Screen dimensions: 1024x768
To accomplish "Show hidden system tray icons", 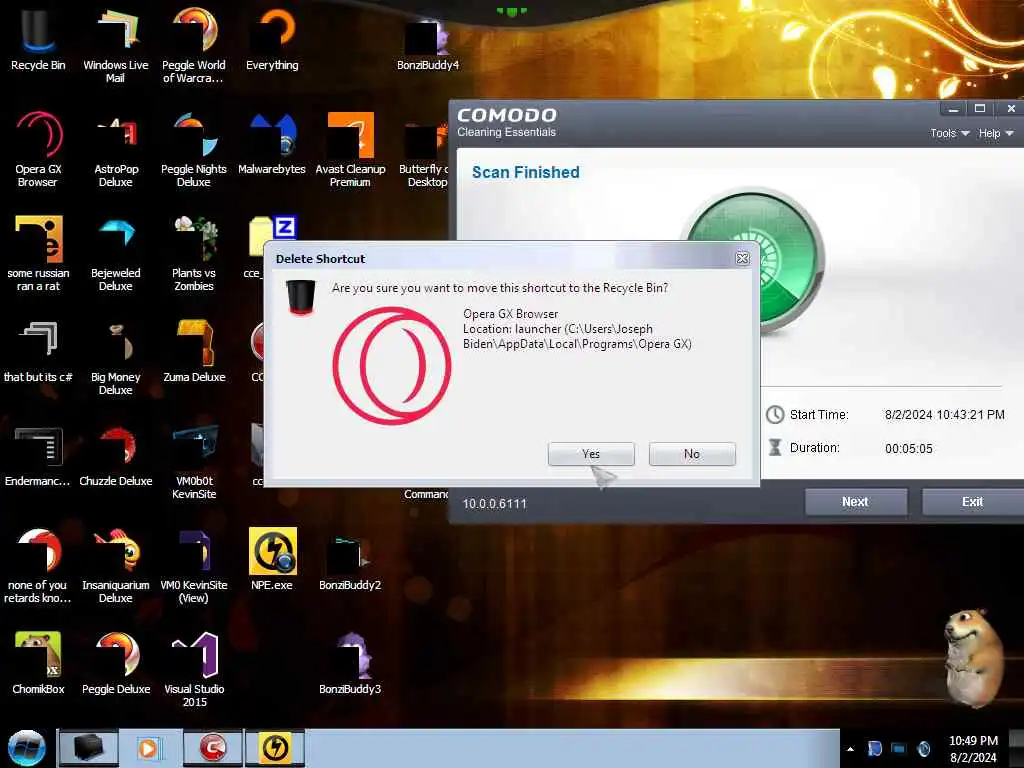I will pyautogui.click(x=850, y=749).
